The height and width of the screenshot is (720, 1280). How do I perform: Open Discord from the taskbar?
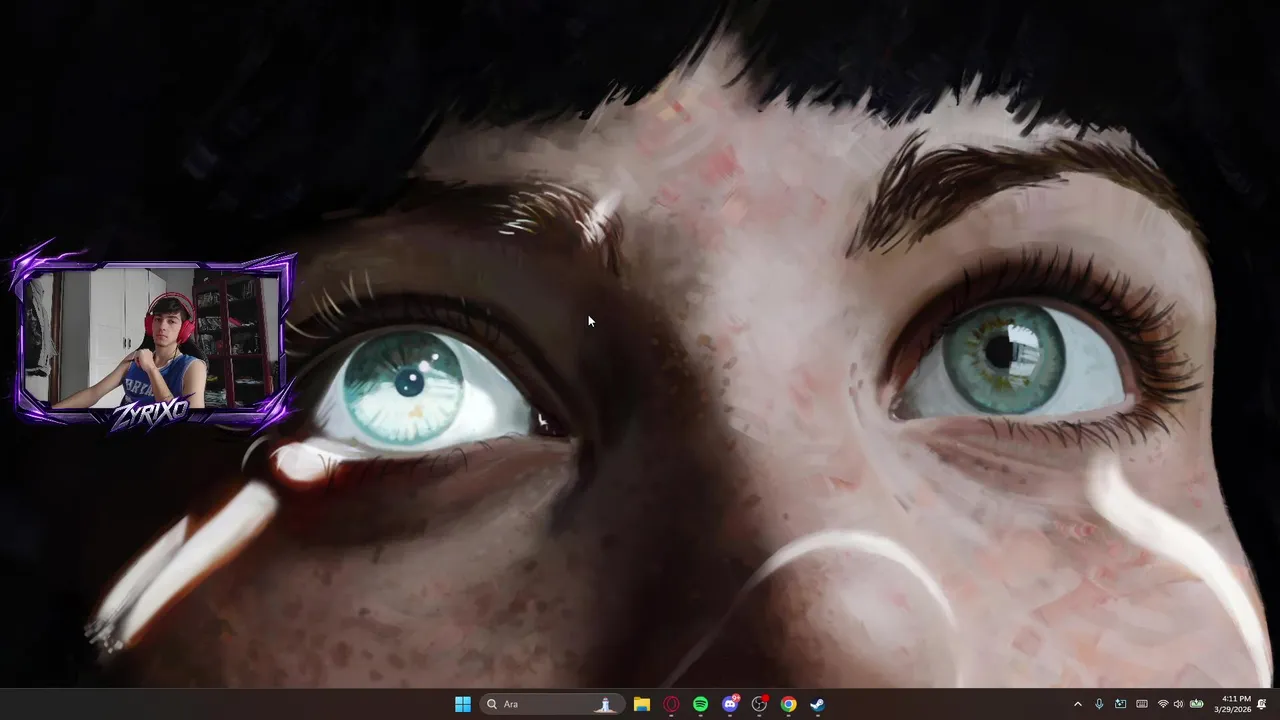coord(730,704)
